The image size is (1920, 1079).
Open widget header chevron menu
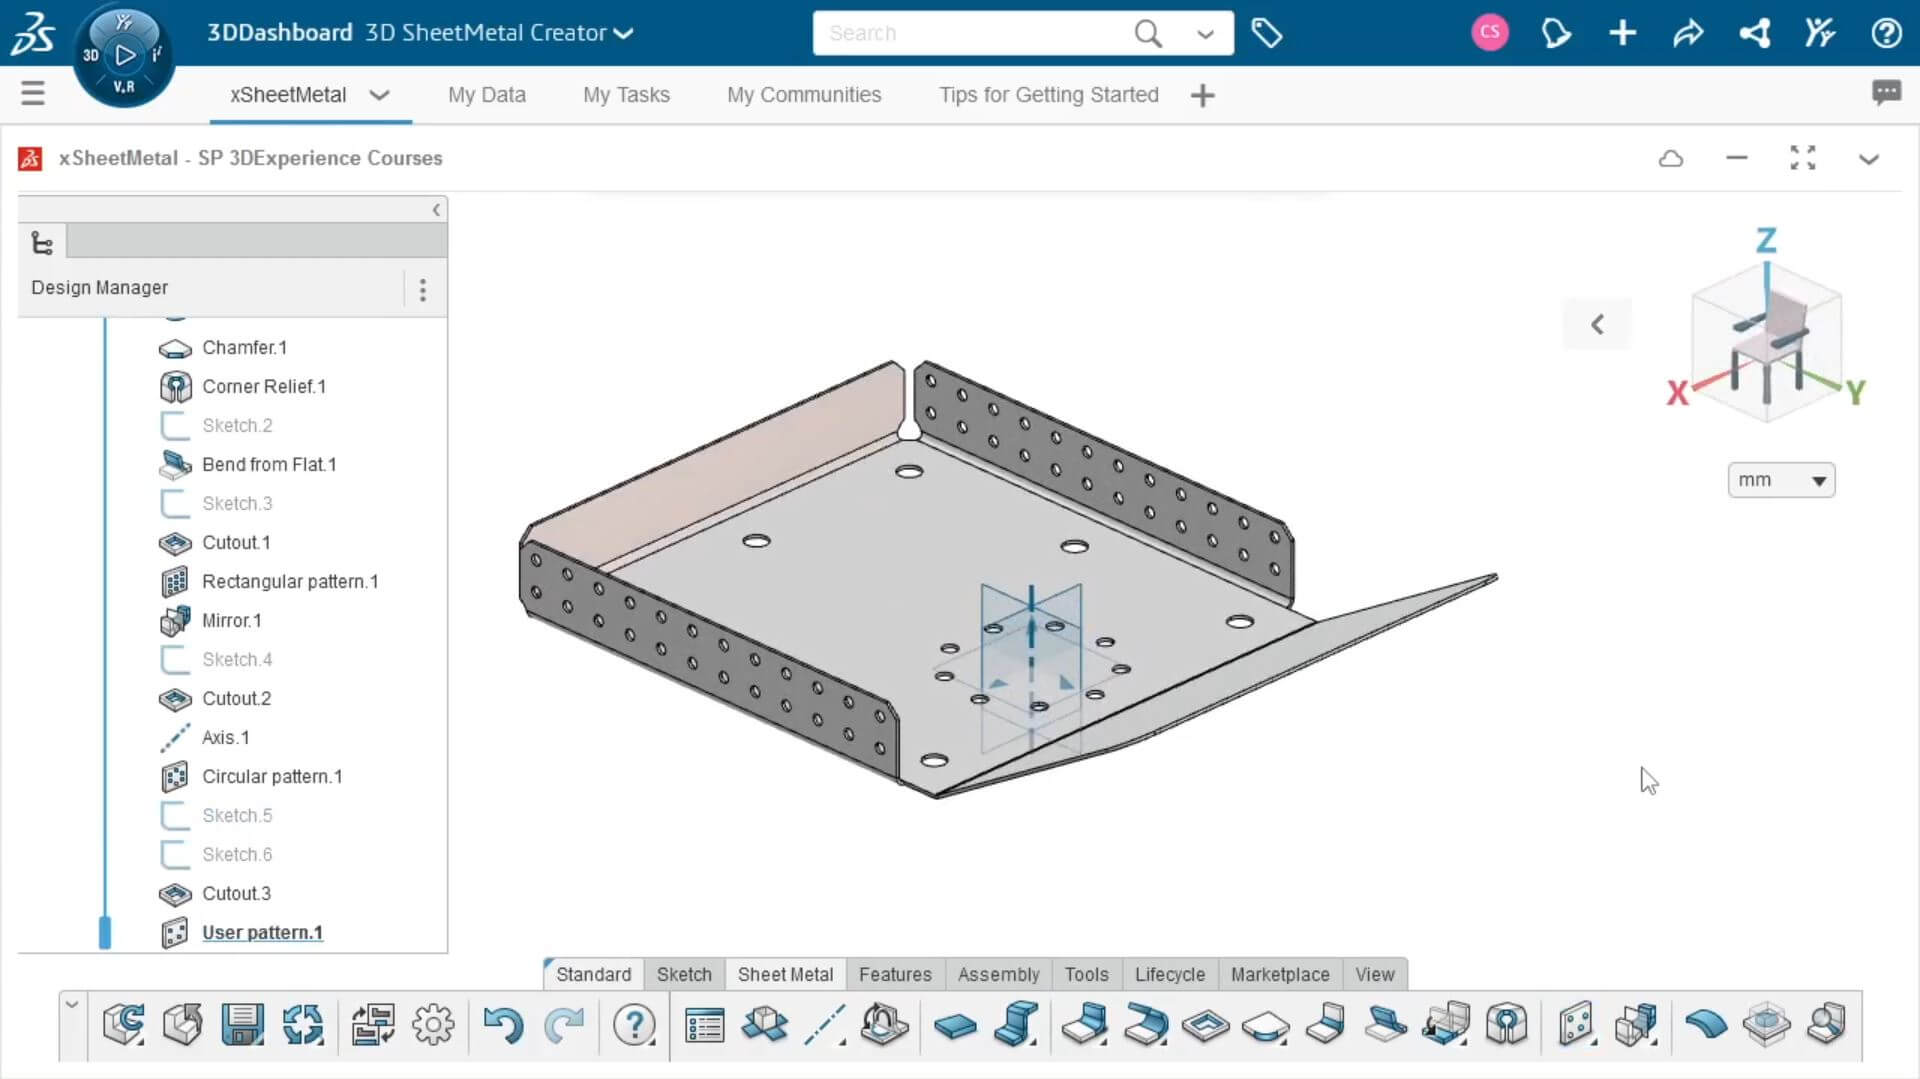click(x=1868, y=159)
